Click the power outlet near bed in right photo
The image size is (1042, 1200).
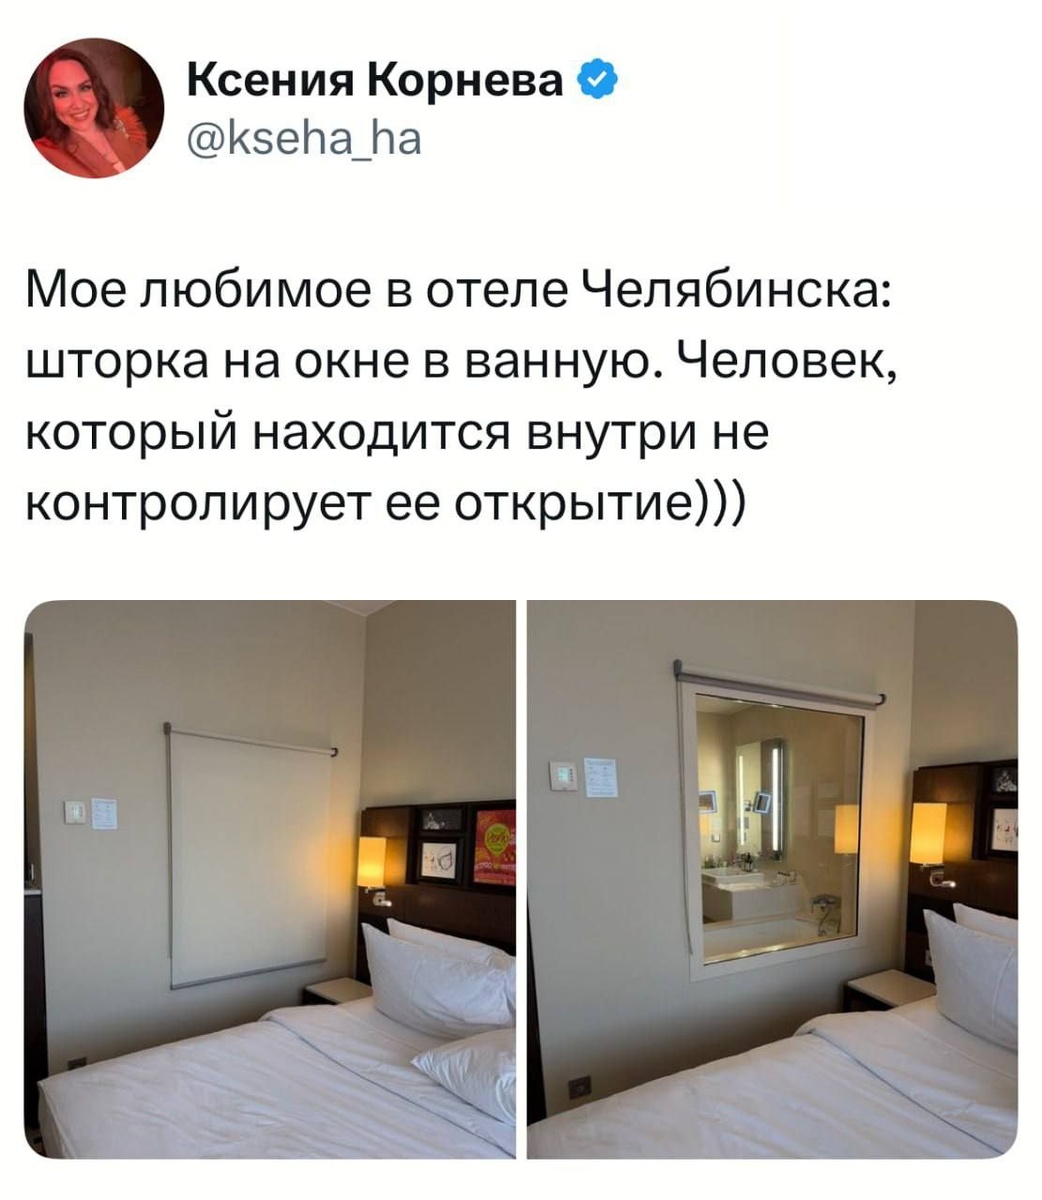click(x=581, y=1086)
